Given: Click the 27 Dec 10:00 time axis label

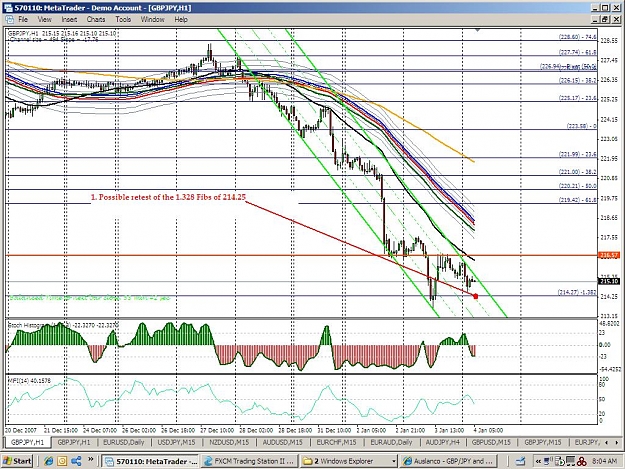Looking at the screenshot, I should [217, 430].
